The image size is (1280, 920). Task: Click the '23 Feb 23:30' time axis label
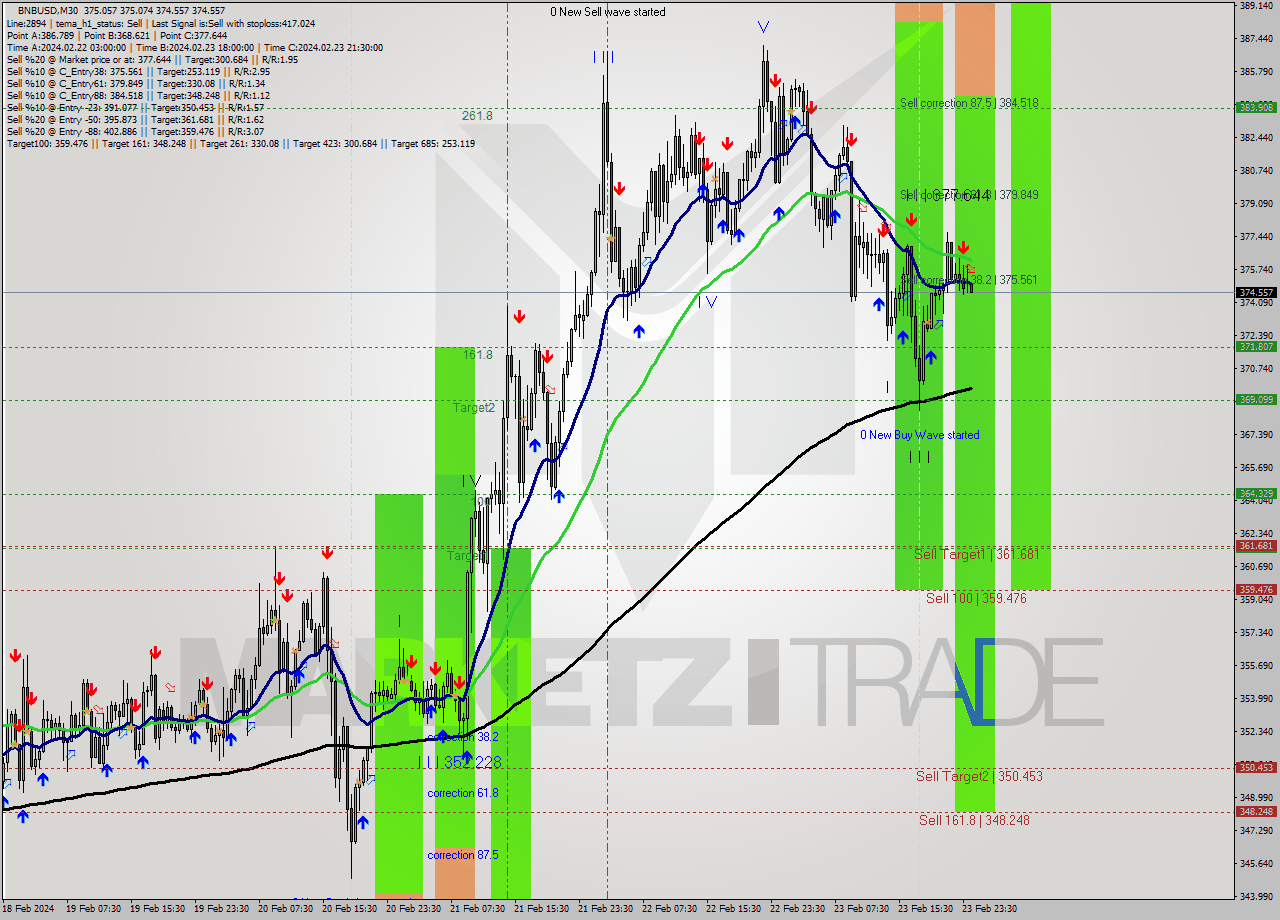[x=989, y=909]
